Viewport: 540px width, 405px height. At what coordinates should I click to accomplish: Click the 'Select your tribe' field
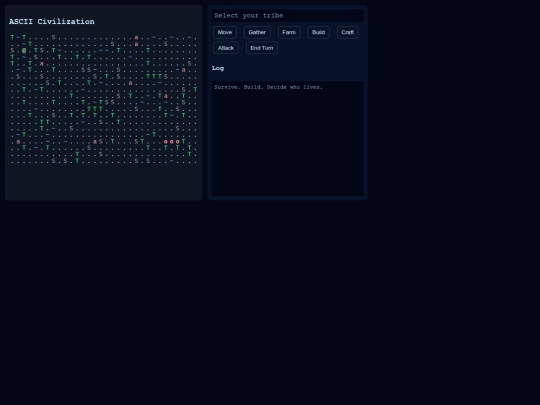[x=288, y=15]
